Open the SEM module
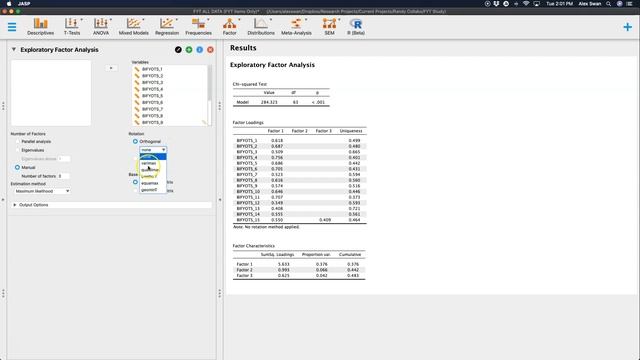The width and height of the screenshot is (640, 360). point(329,27)
